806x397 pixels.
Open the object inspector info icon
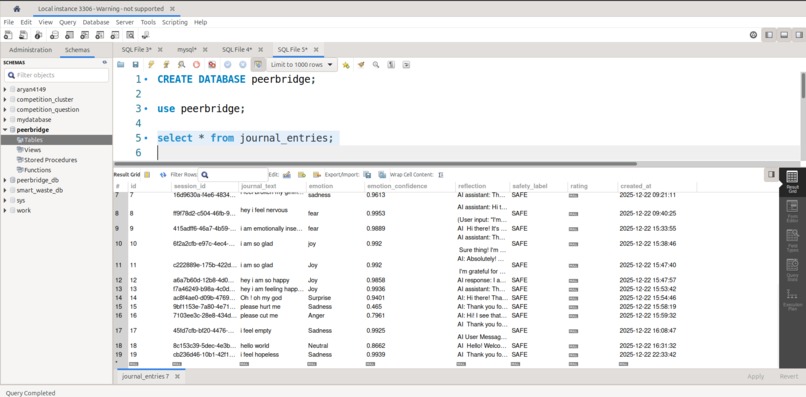click(39, 35)
